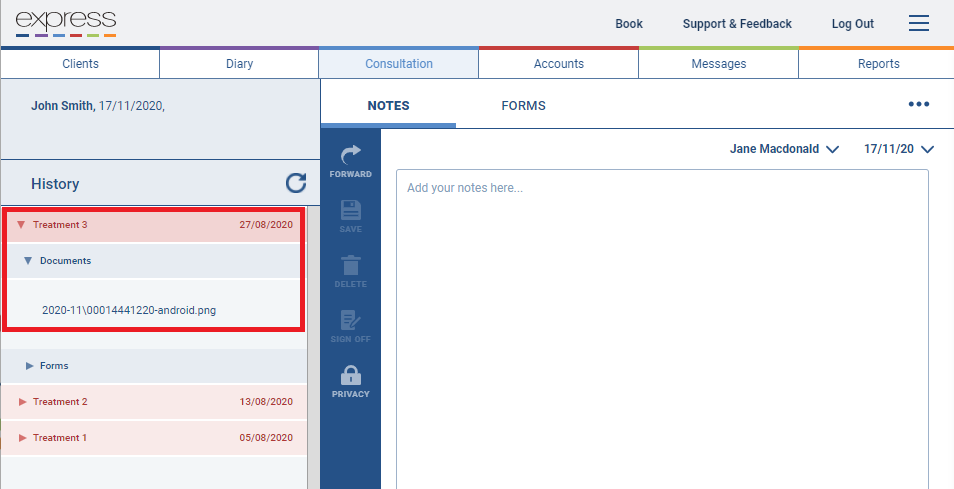Click the History panel scrollbar
The image size is (954, 489).
coord(313,347)
